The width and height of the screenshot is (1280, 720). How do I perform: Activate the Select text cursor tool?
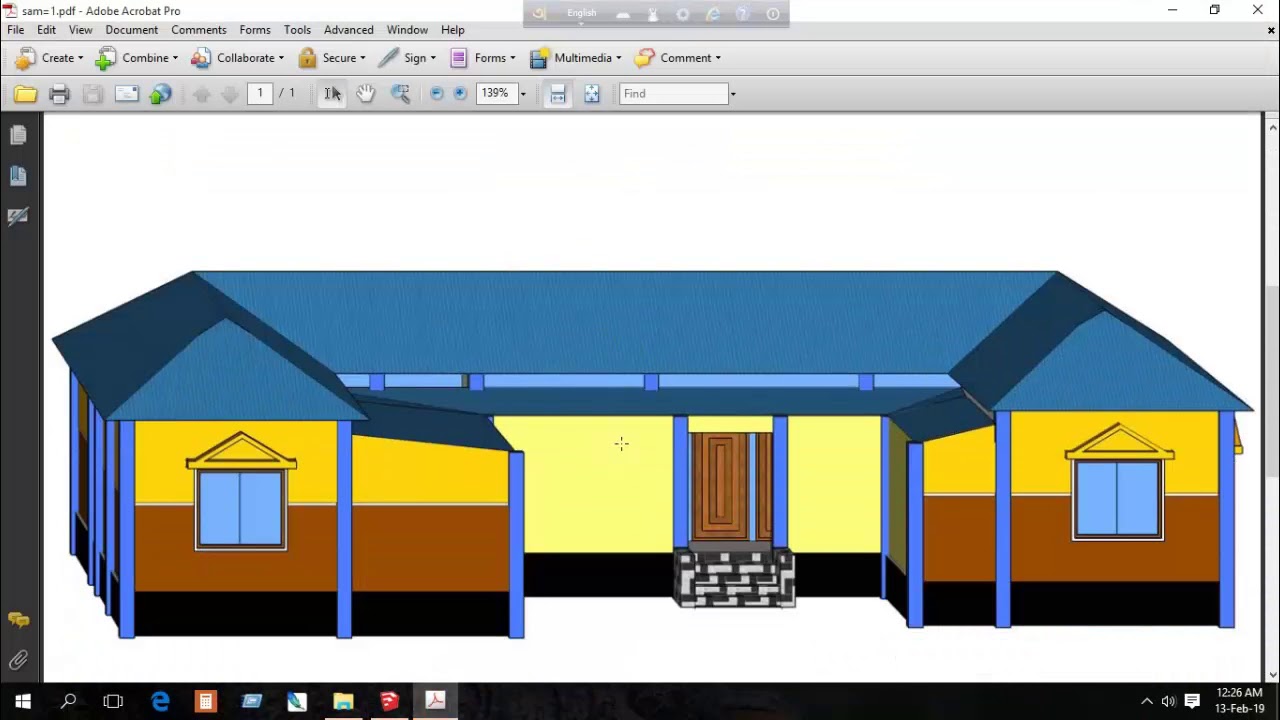(332, 93)
